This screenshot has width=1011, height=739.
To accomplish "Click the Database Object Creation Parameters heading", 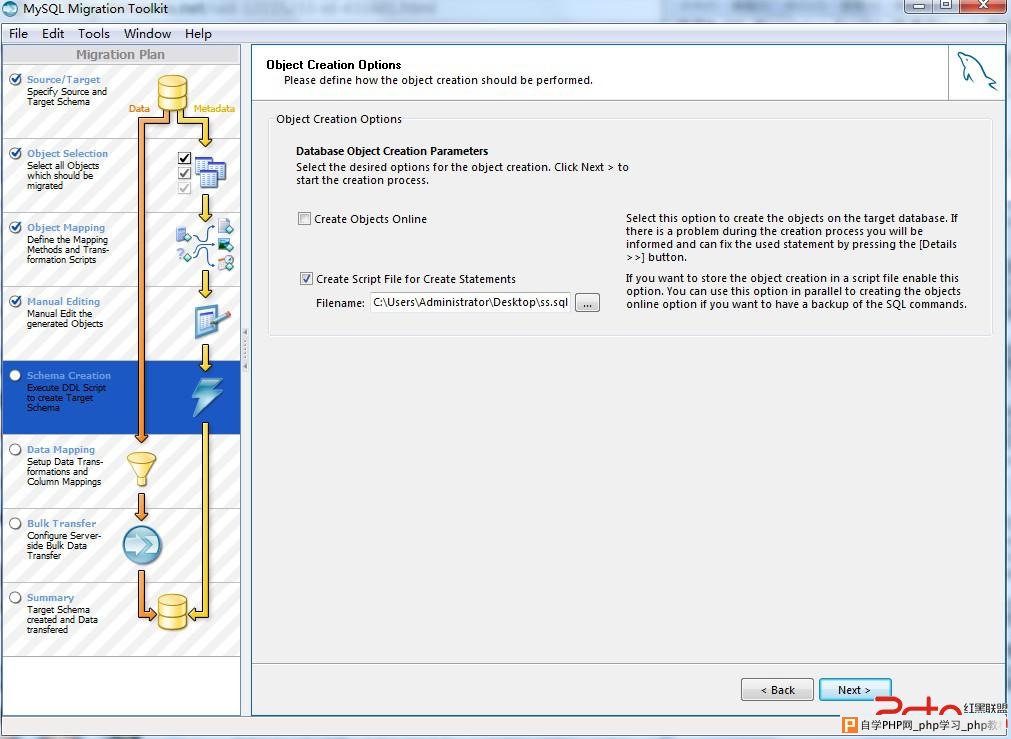I will [392, 151].
